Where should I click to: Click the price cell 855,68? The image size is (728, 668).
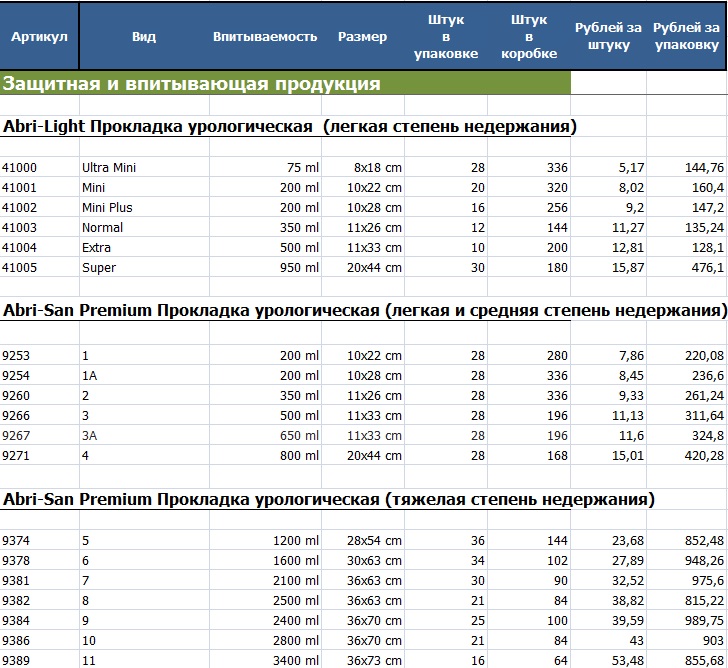point(687,660)
